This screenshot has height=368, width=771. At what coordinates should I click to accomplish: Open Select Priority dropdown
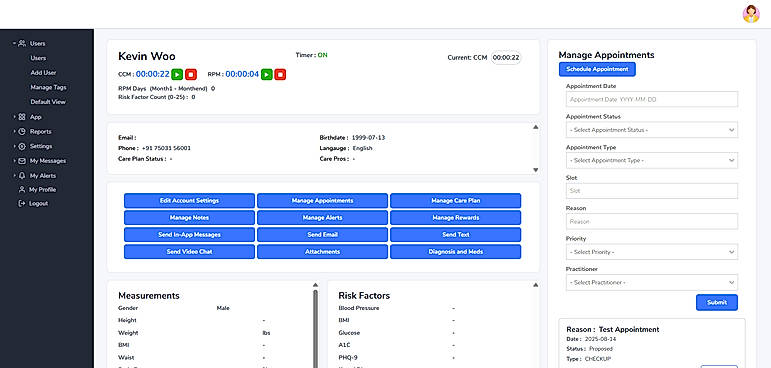point(652,252)
